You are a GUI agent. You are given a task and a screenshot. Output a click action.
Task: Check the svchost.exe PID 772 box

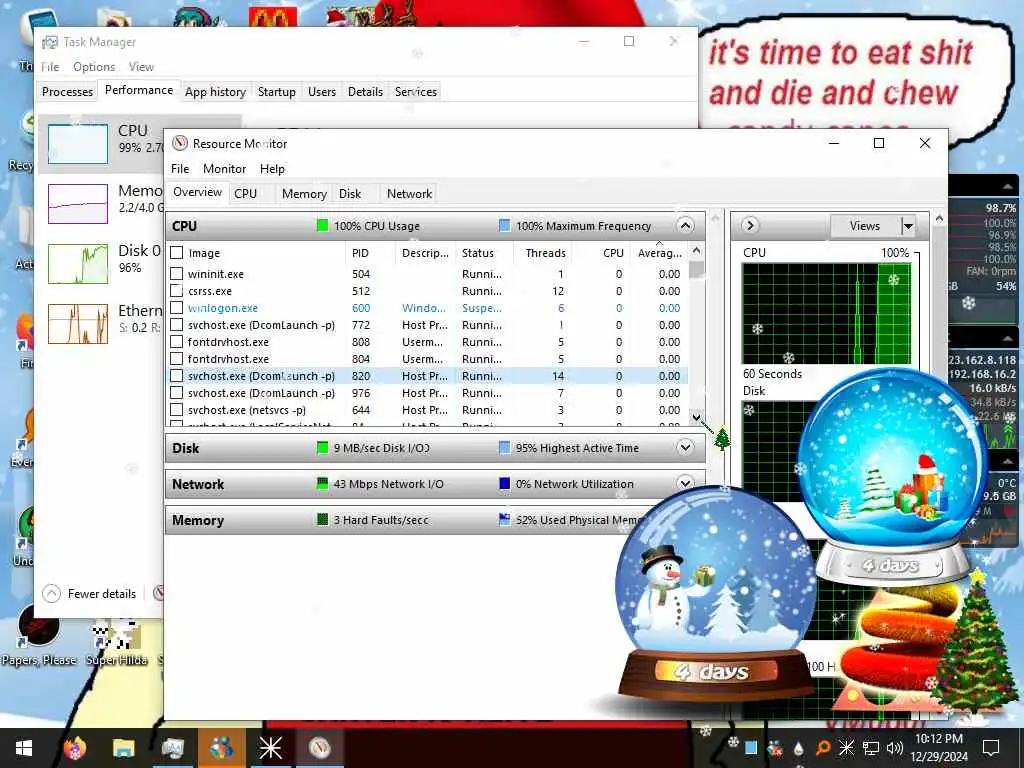176,325
